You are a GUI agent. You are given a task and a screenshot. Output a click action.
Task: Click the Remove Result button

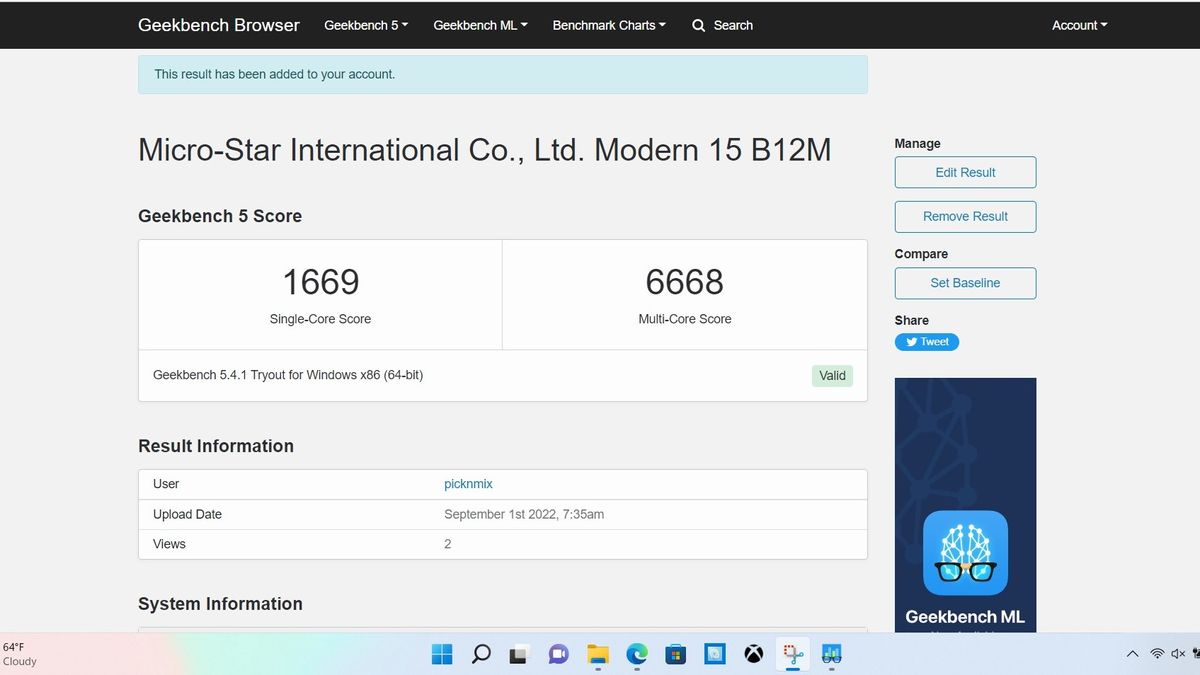point(965,216)
